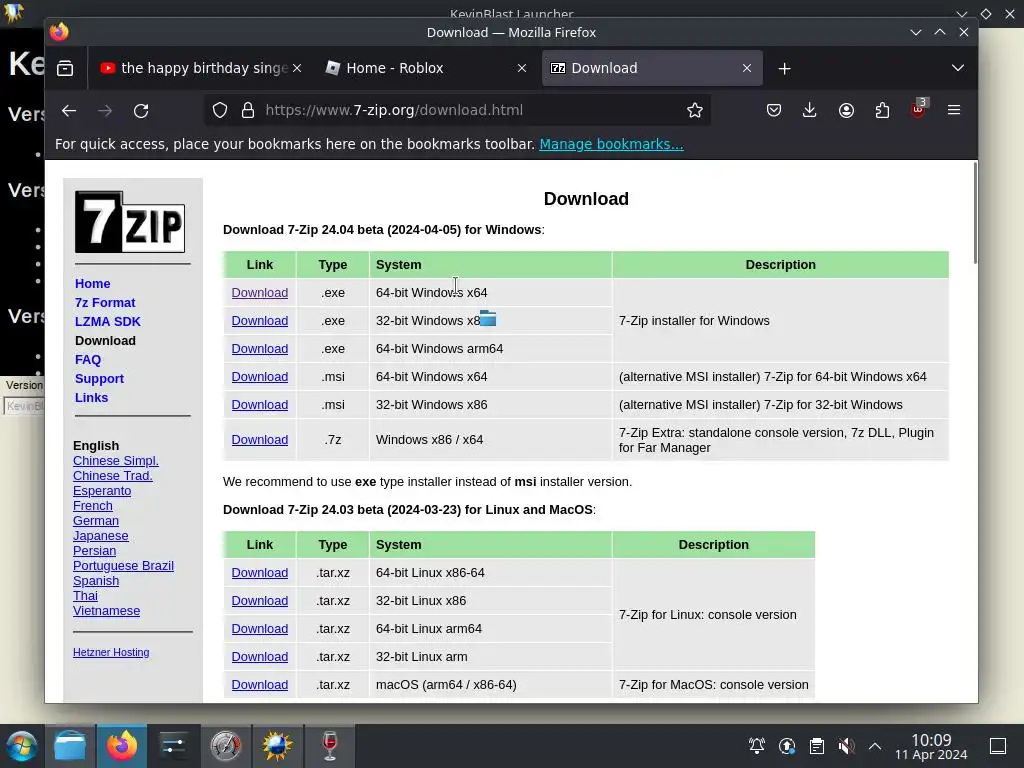Open the Firefox downloads panel
Image resolution: width=1024 pixels, height=768 pixels.
pos(810,110)
